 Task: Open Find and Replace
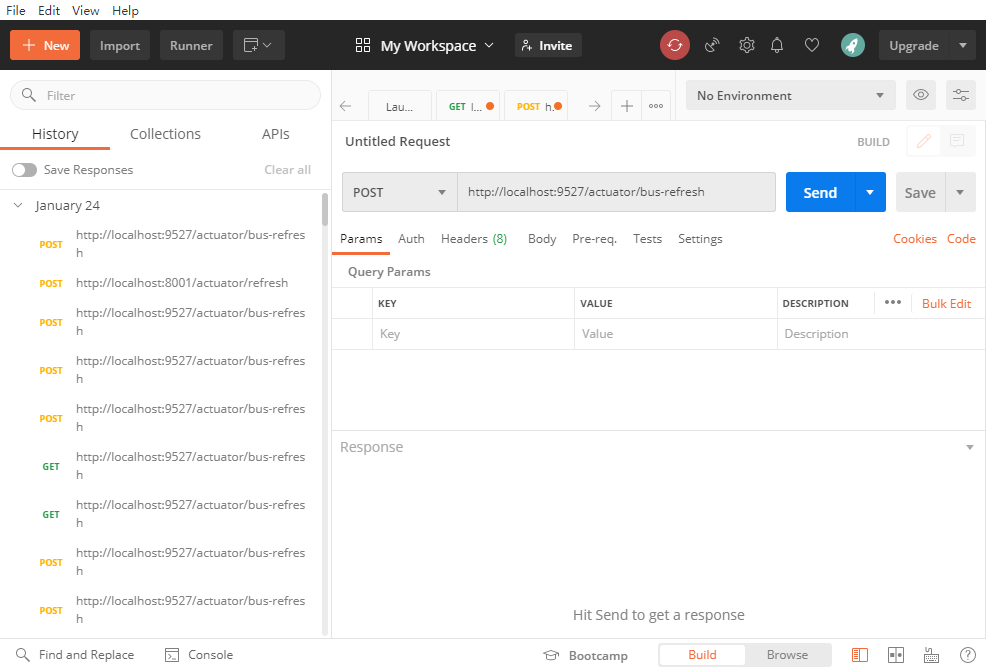coord(75,655)
